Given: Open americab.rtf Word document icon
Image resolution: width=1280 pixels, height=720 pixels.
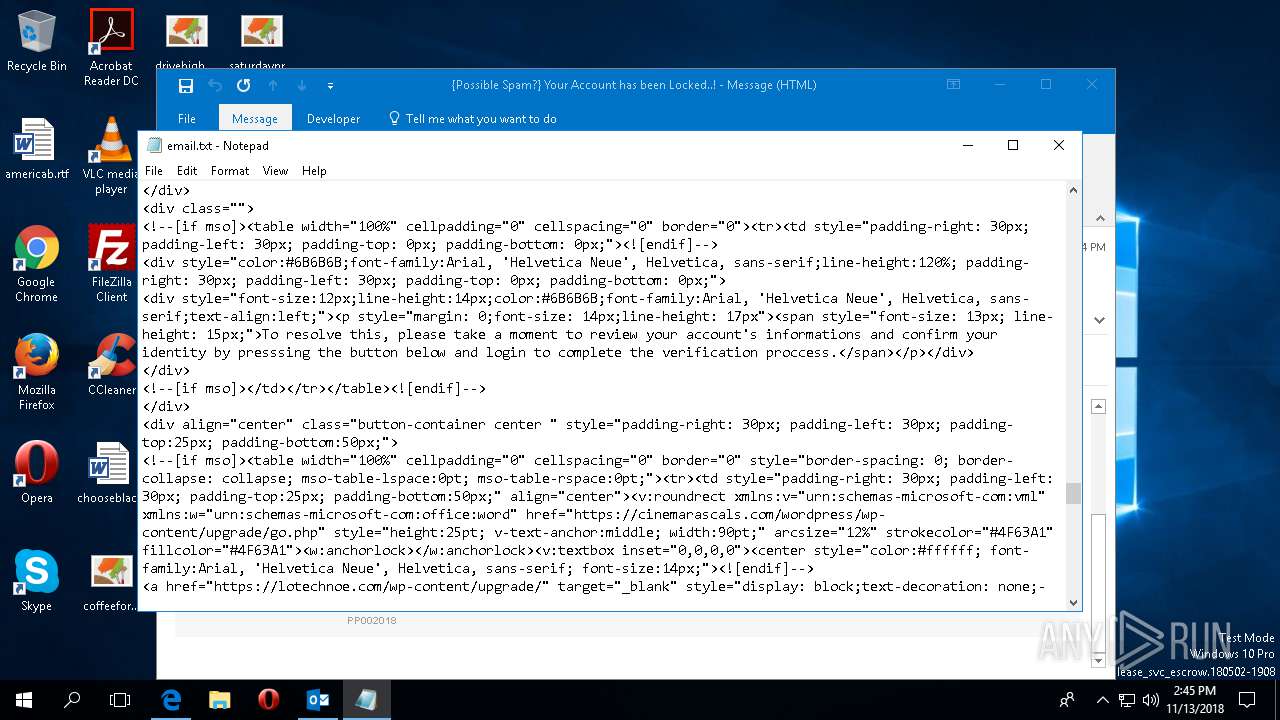Looking at the screenshot, I should coord(36,148).
